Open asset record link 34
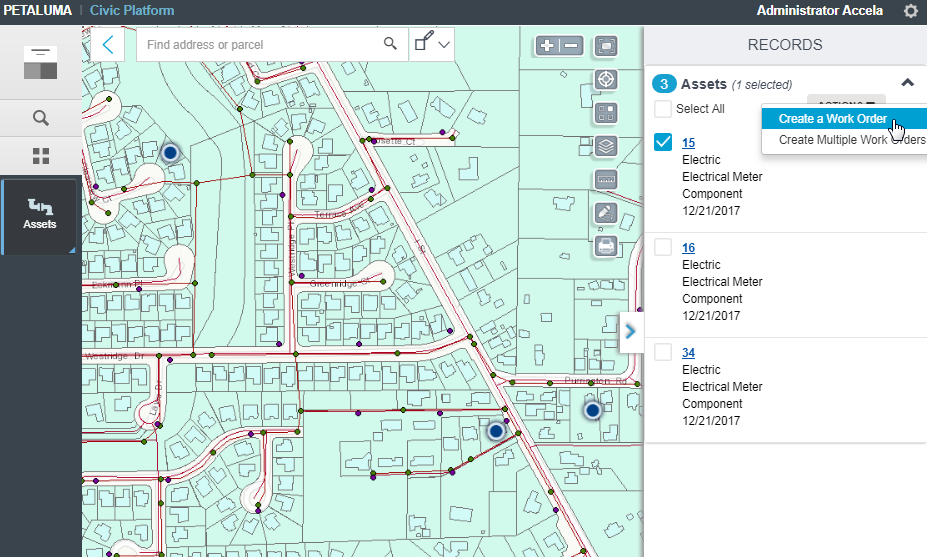This screenshot has width=927, height=557. click(x=688, y=353)
